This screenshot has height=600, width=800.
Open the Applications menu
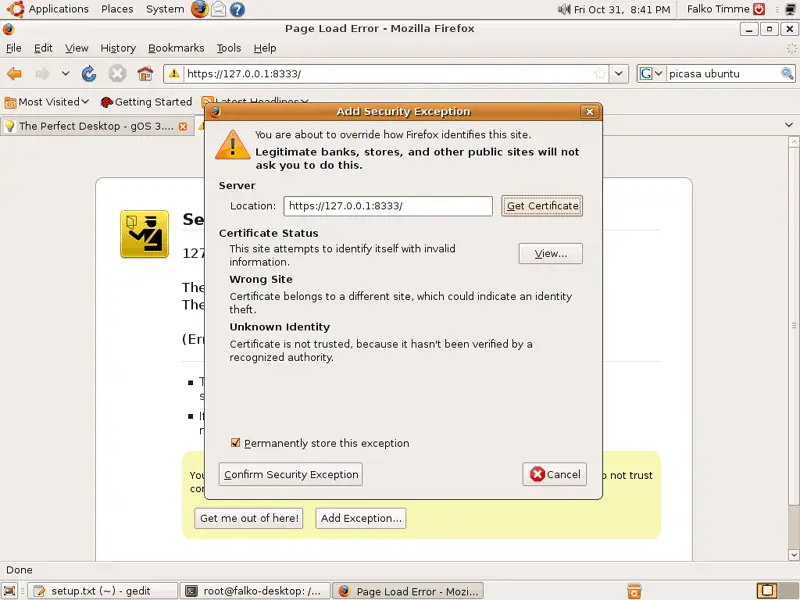[x=58, y=9]
